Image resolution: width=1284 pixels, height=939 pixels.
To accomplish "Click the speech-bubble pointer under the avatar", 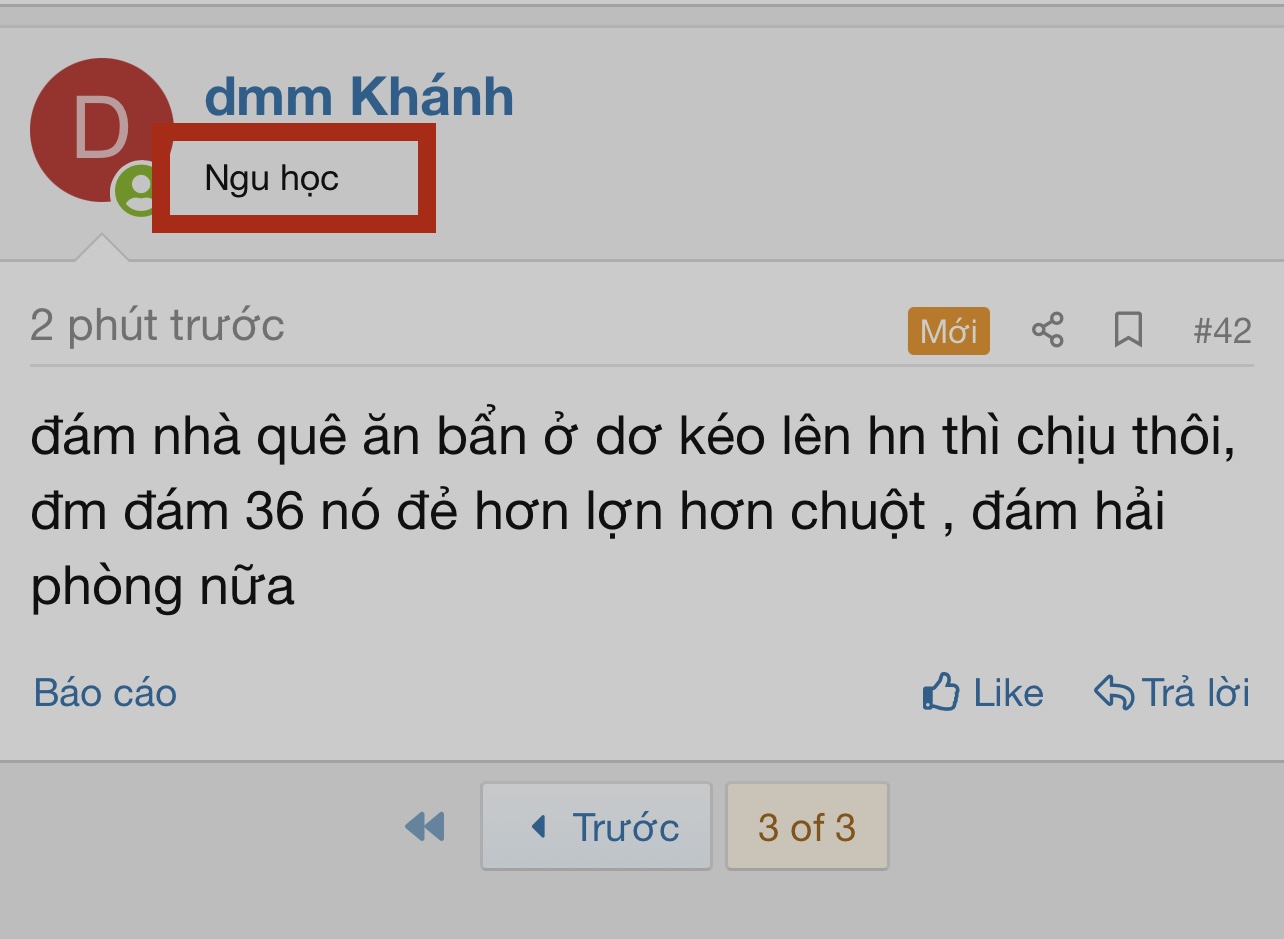I will tap(101, 248).
